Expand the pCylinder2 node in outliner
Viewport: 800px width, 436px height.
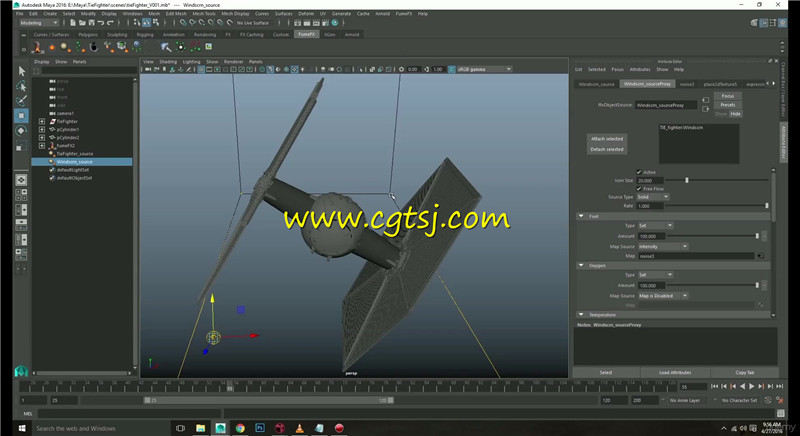click(x=42, y=138)
